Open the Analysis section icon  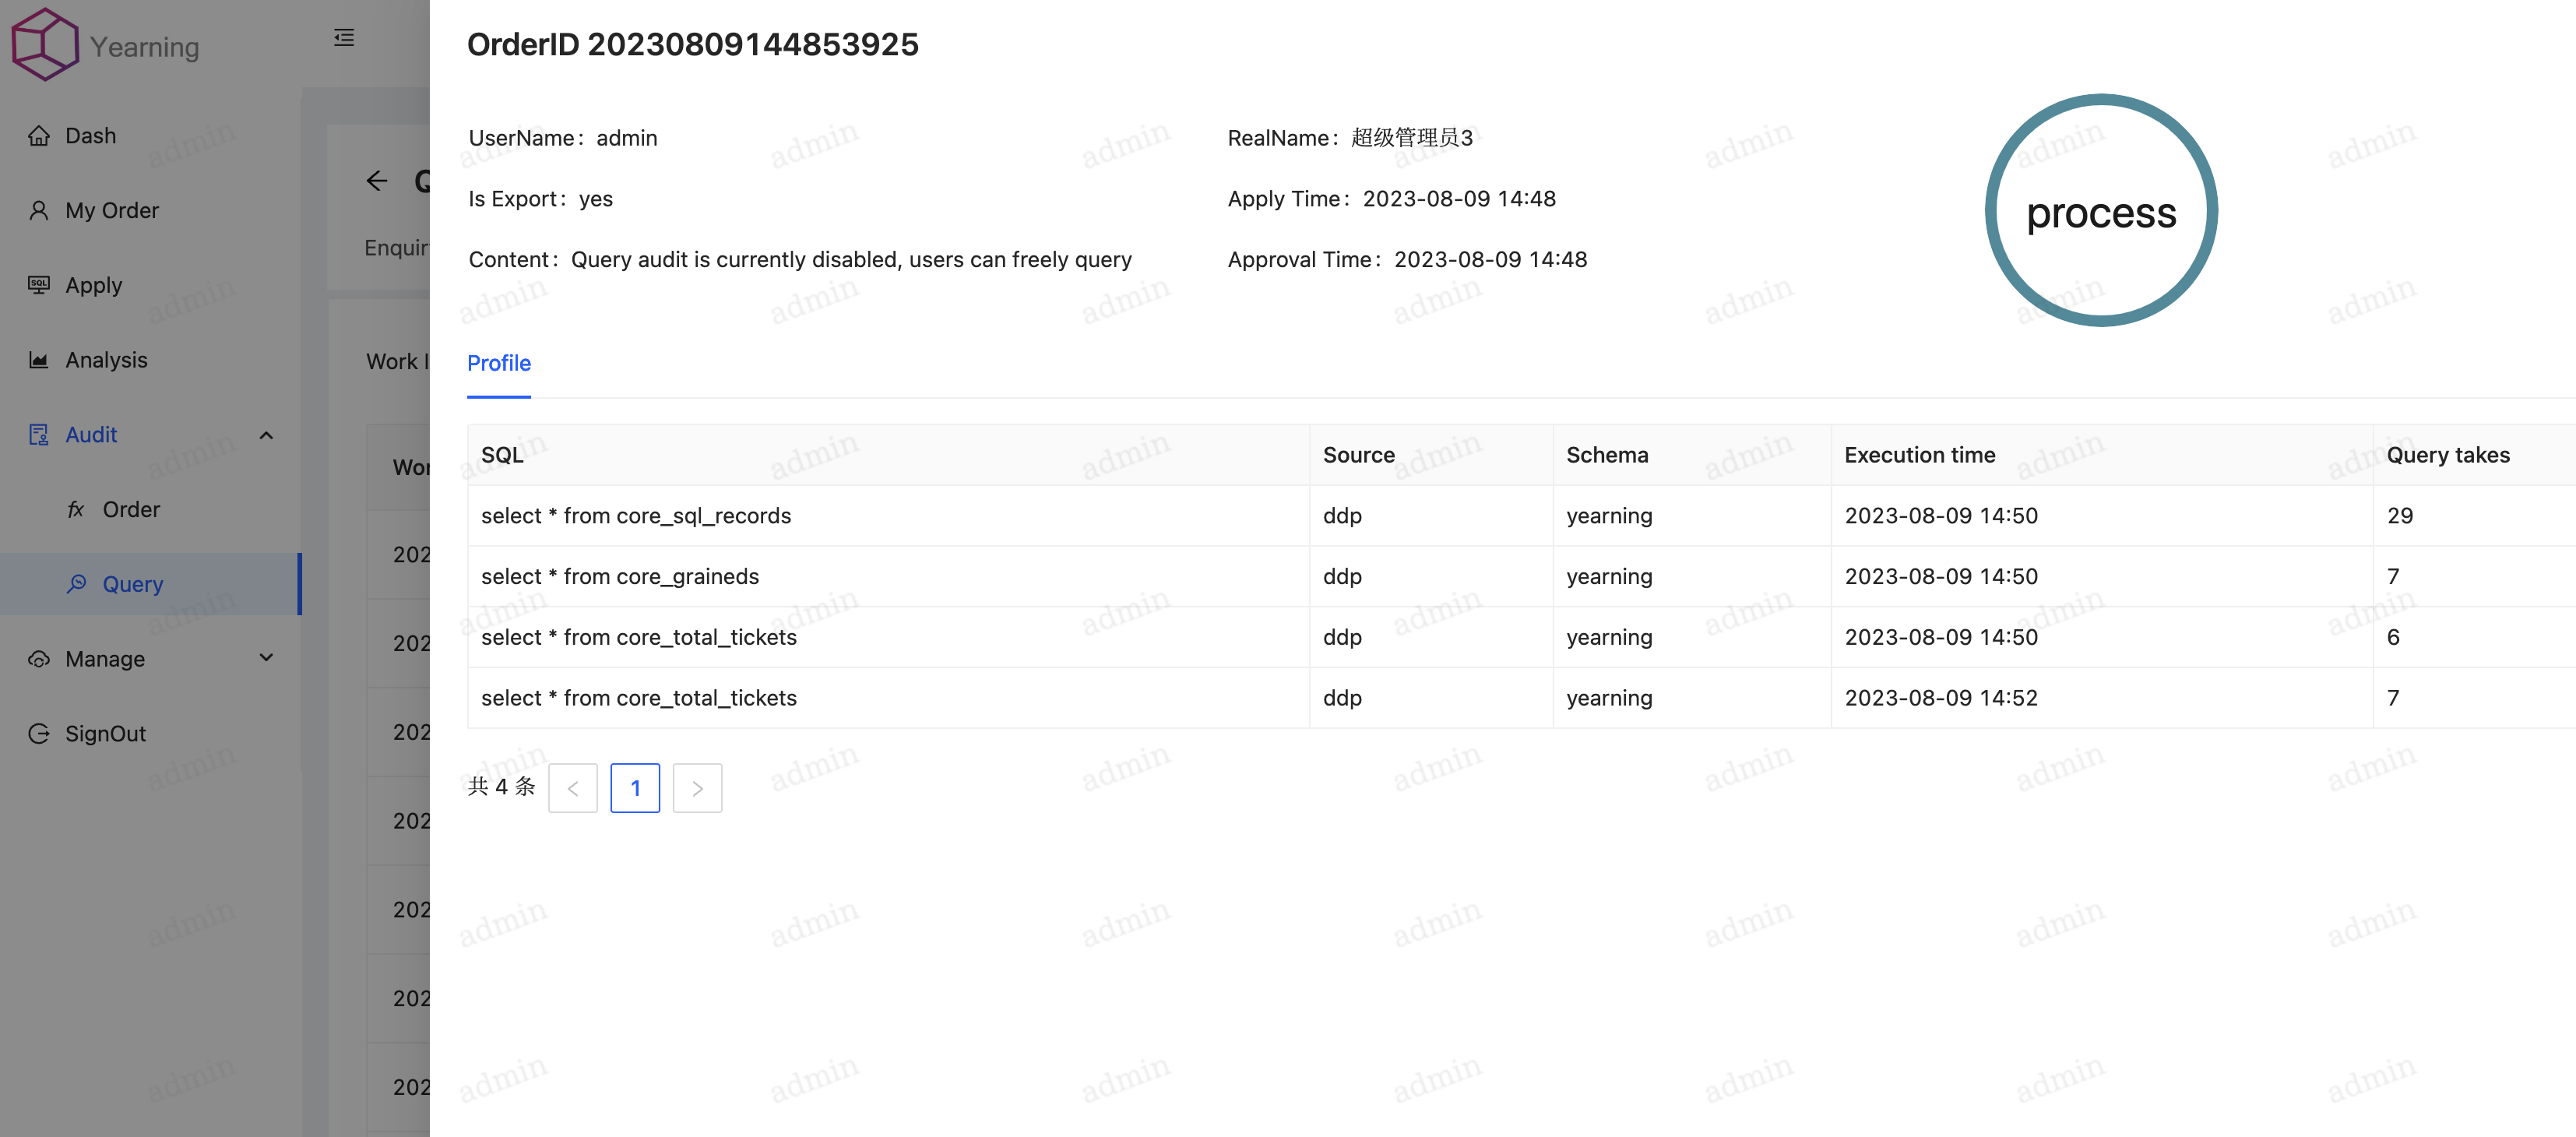click(x=40, y=360)
